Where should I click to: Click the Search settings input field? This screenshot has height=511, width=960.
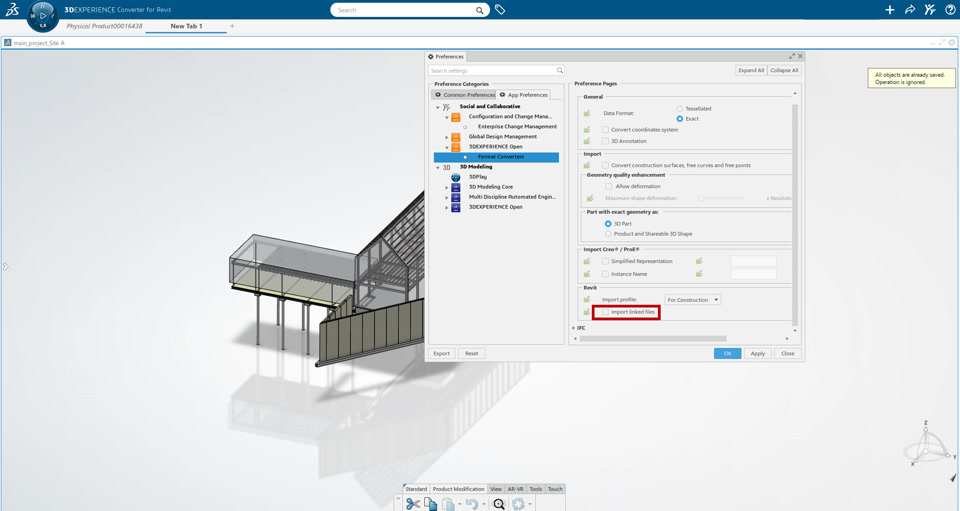click(x=496, y=70)
